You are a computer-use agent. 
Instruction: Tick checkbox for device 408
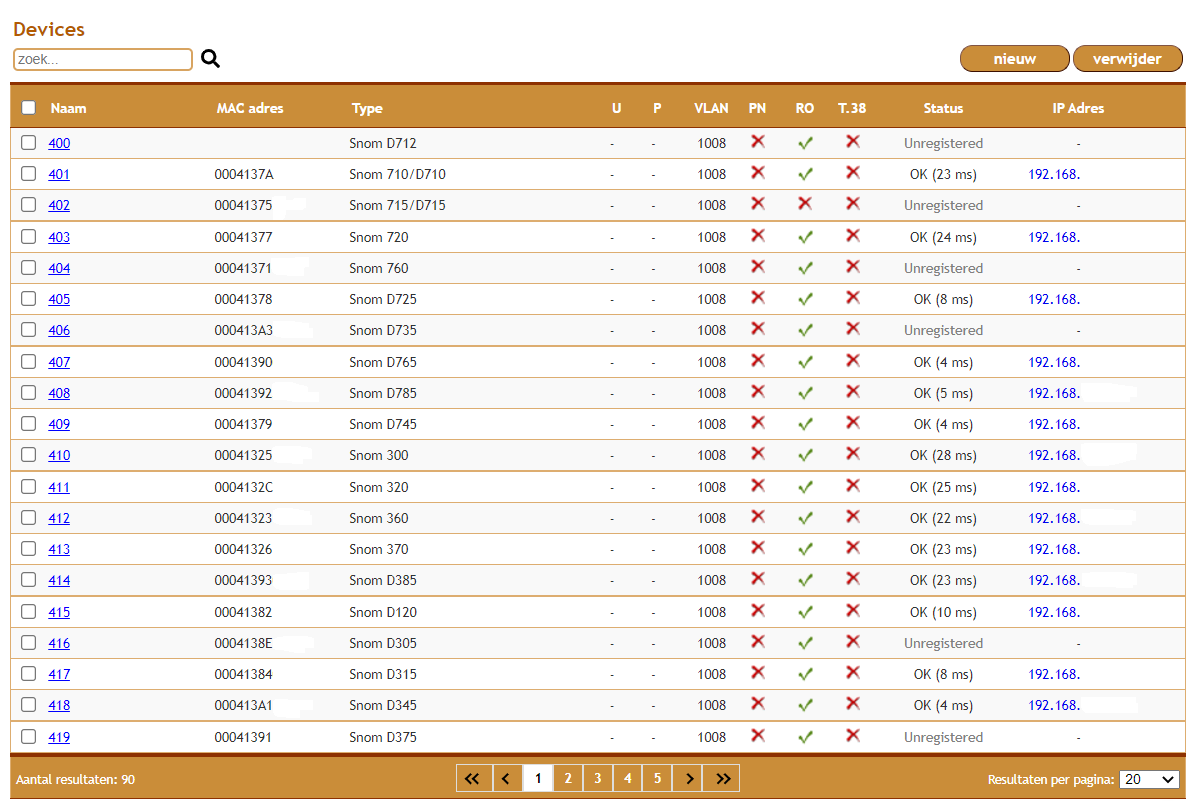coord(28,392)
